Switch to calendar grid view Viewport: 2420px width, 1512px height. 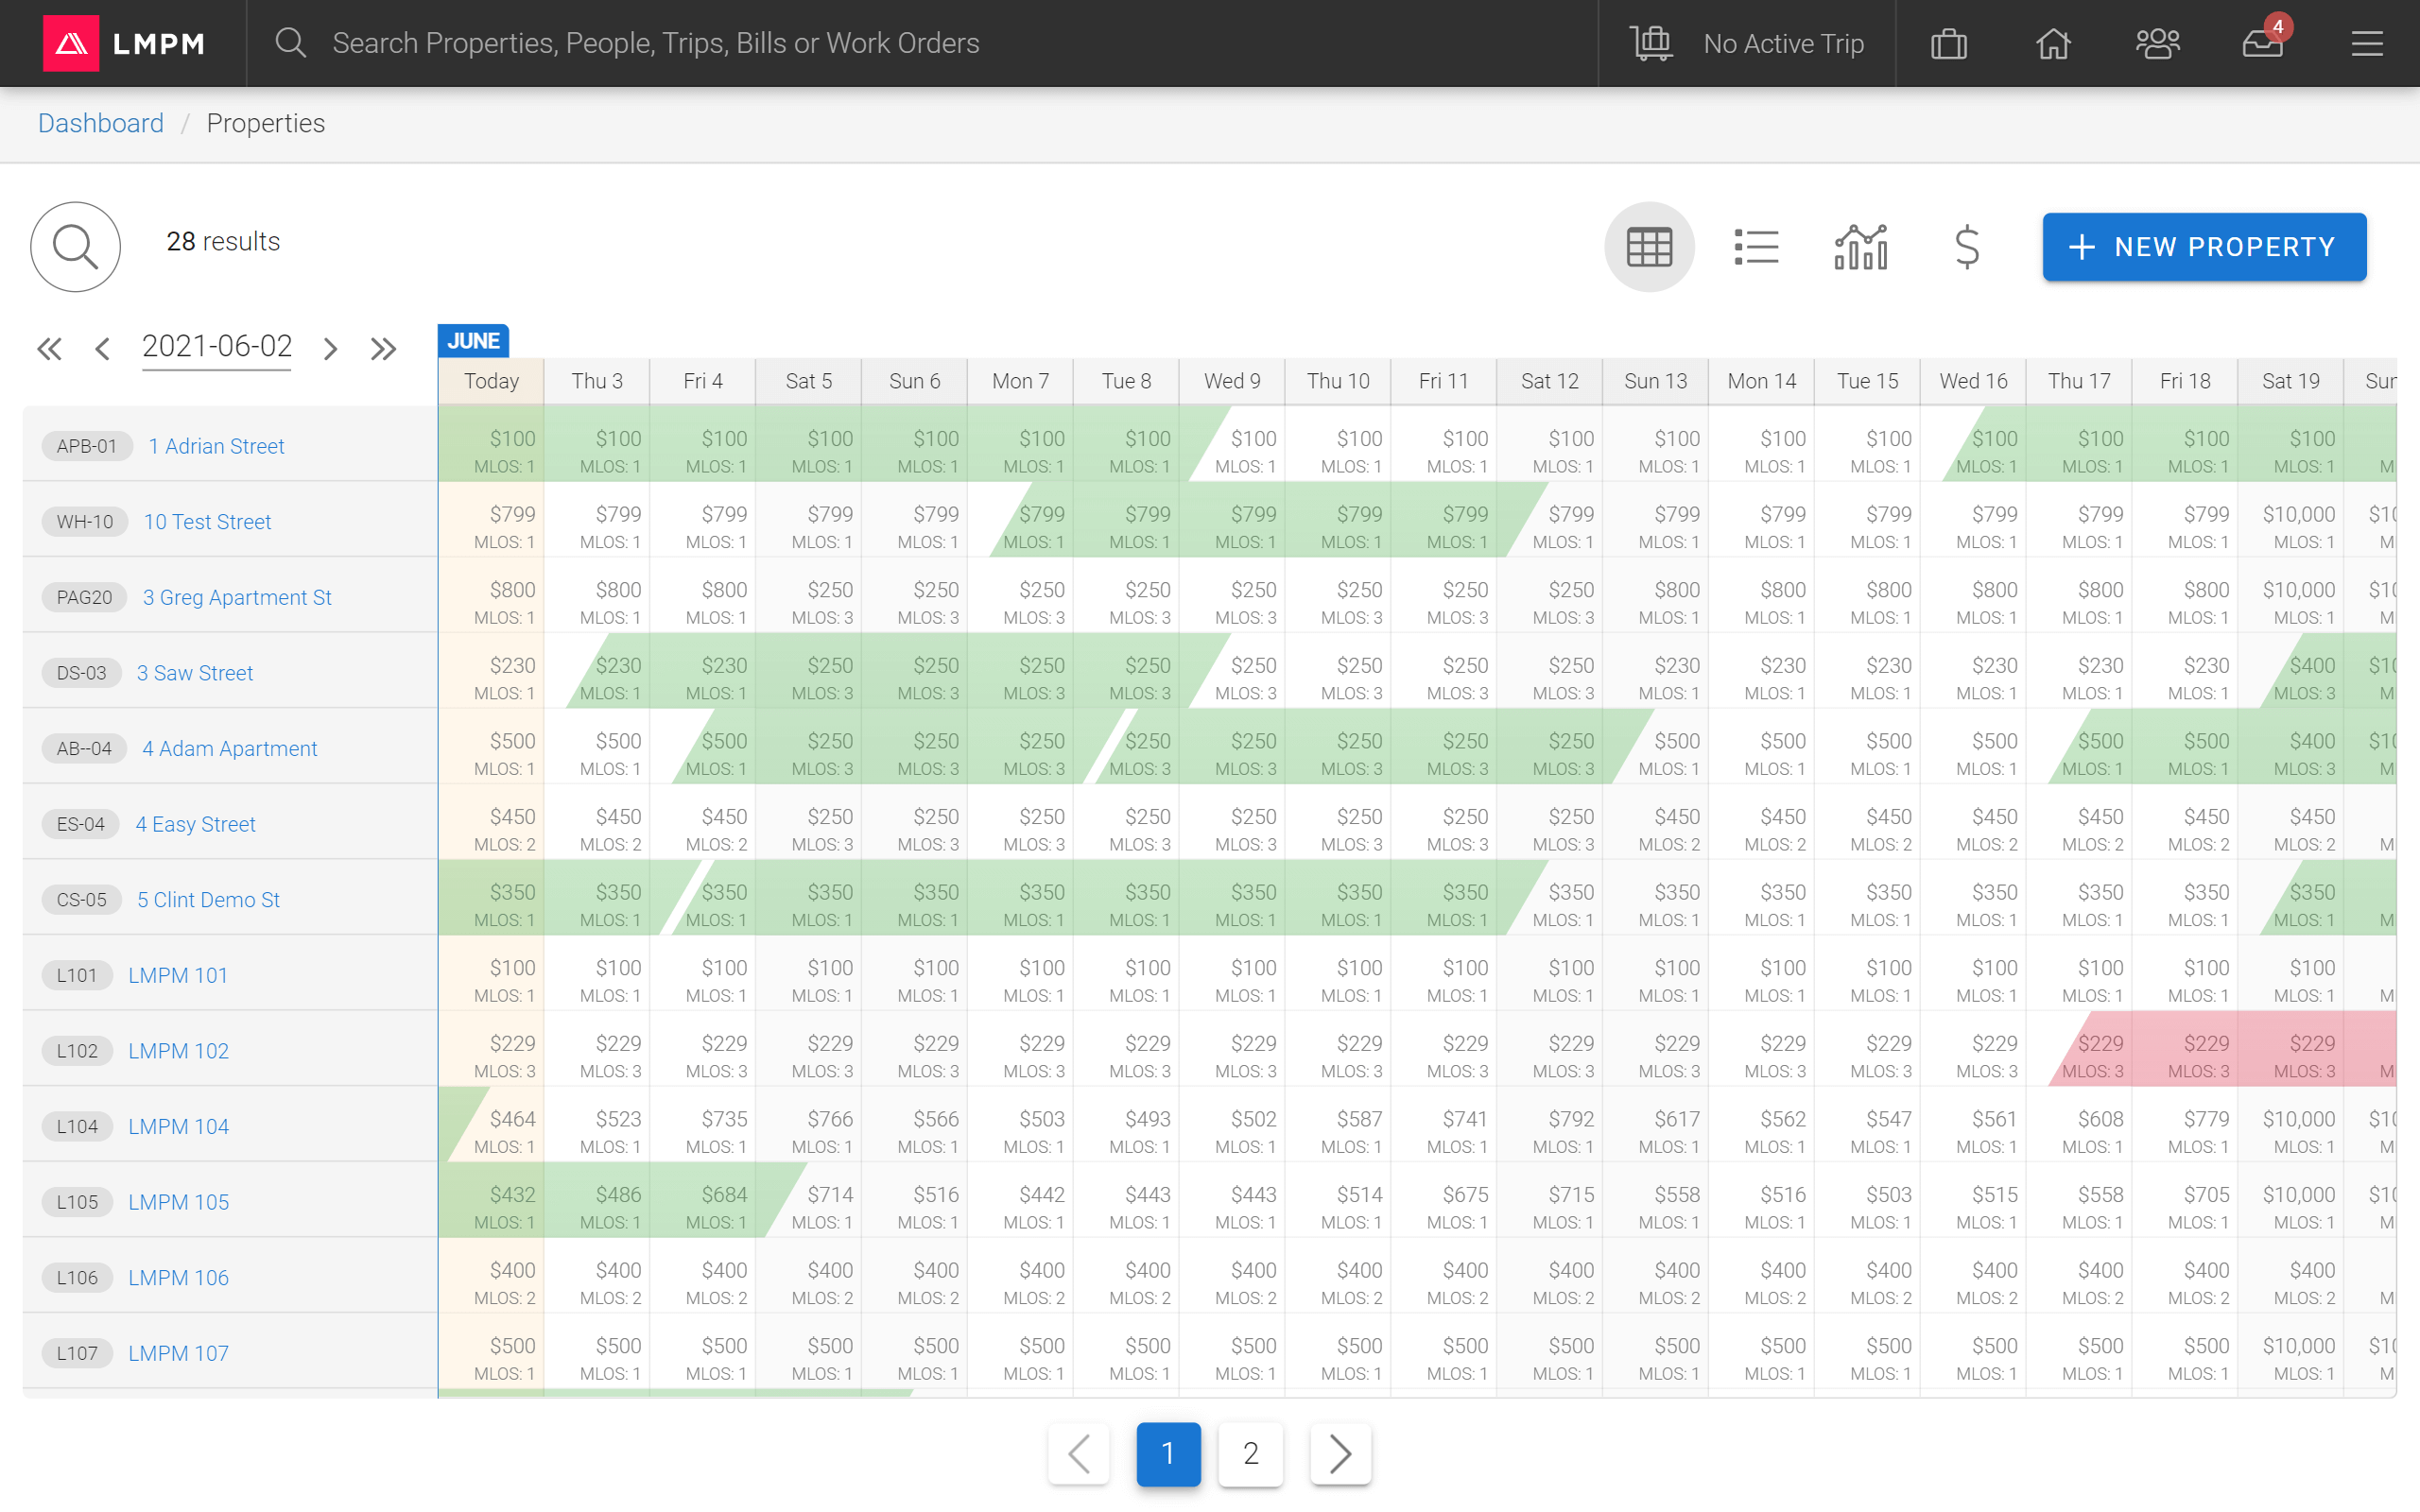tap(1649, 246)
